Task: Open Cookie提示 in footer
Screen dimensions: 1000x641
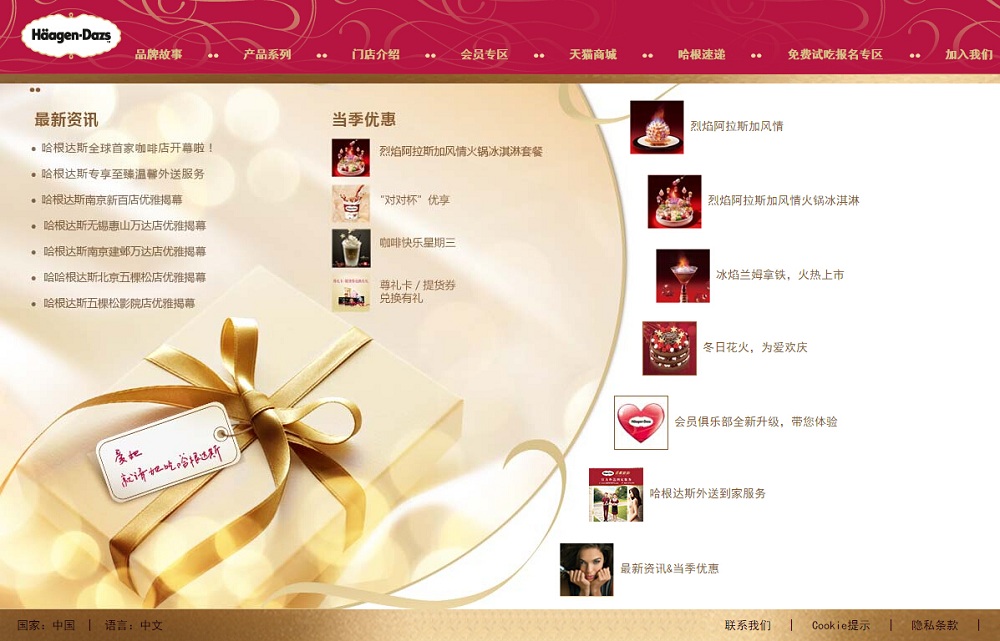Action: (841, 625)
